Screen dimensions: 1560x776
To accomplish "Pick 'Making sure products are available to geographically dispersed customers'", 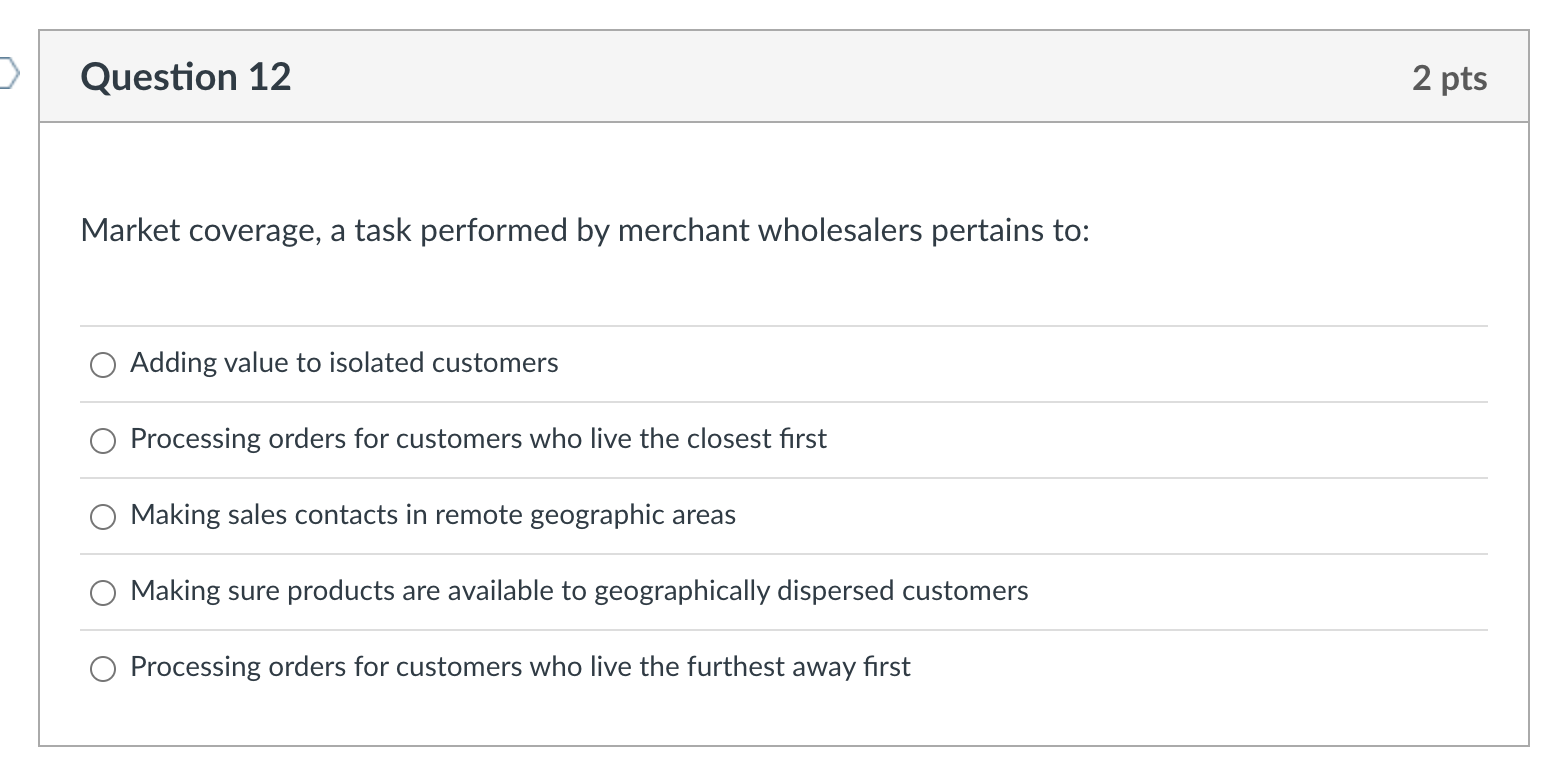I will (x=102, y=592).
